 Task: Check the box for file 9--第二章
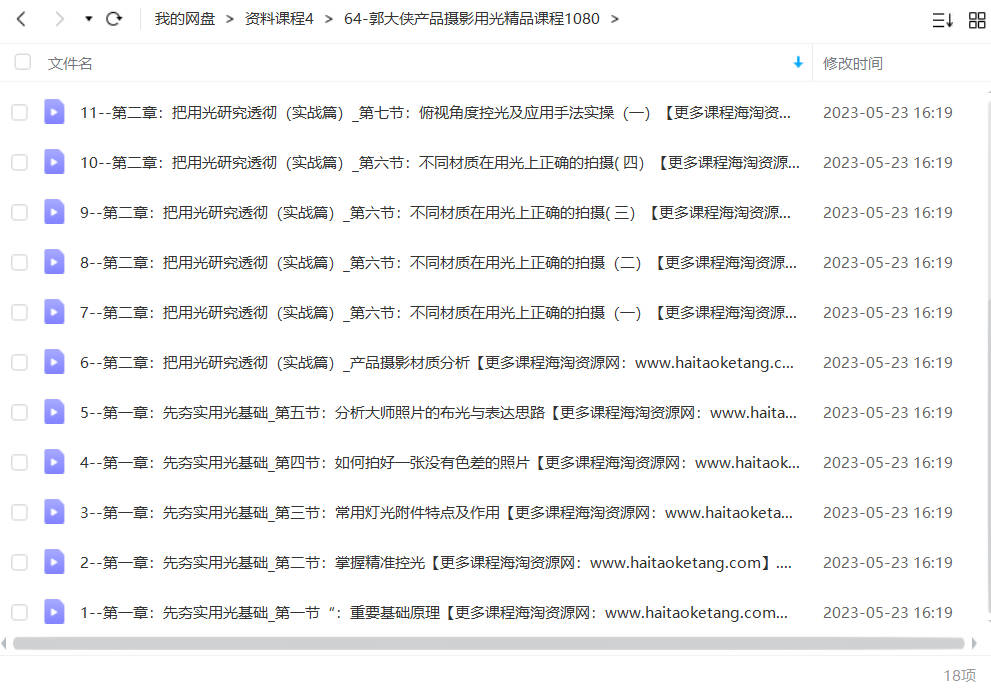point(20,212)
